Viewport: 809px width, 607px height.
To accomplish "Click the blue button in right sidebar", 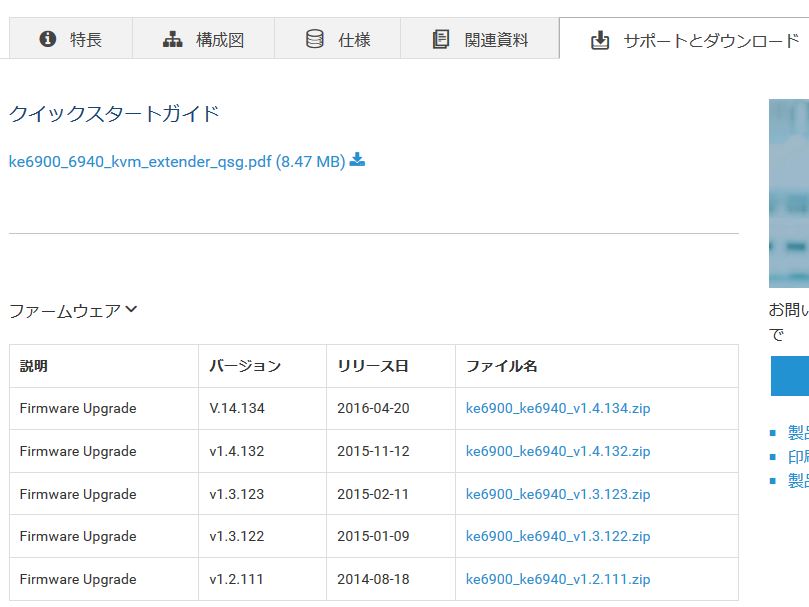I will [790, 375].
